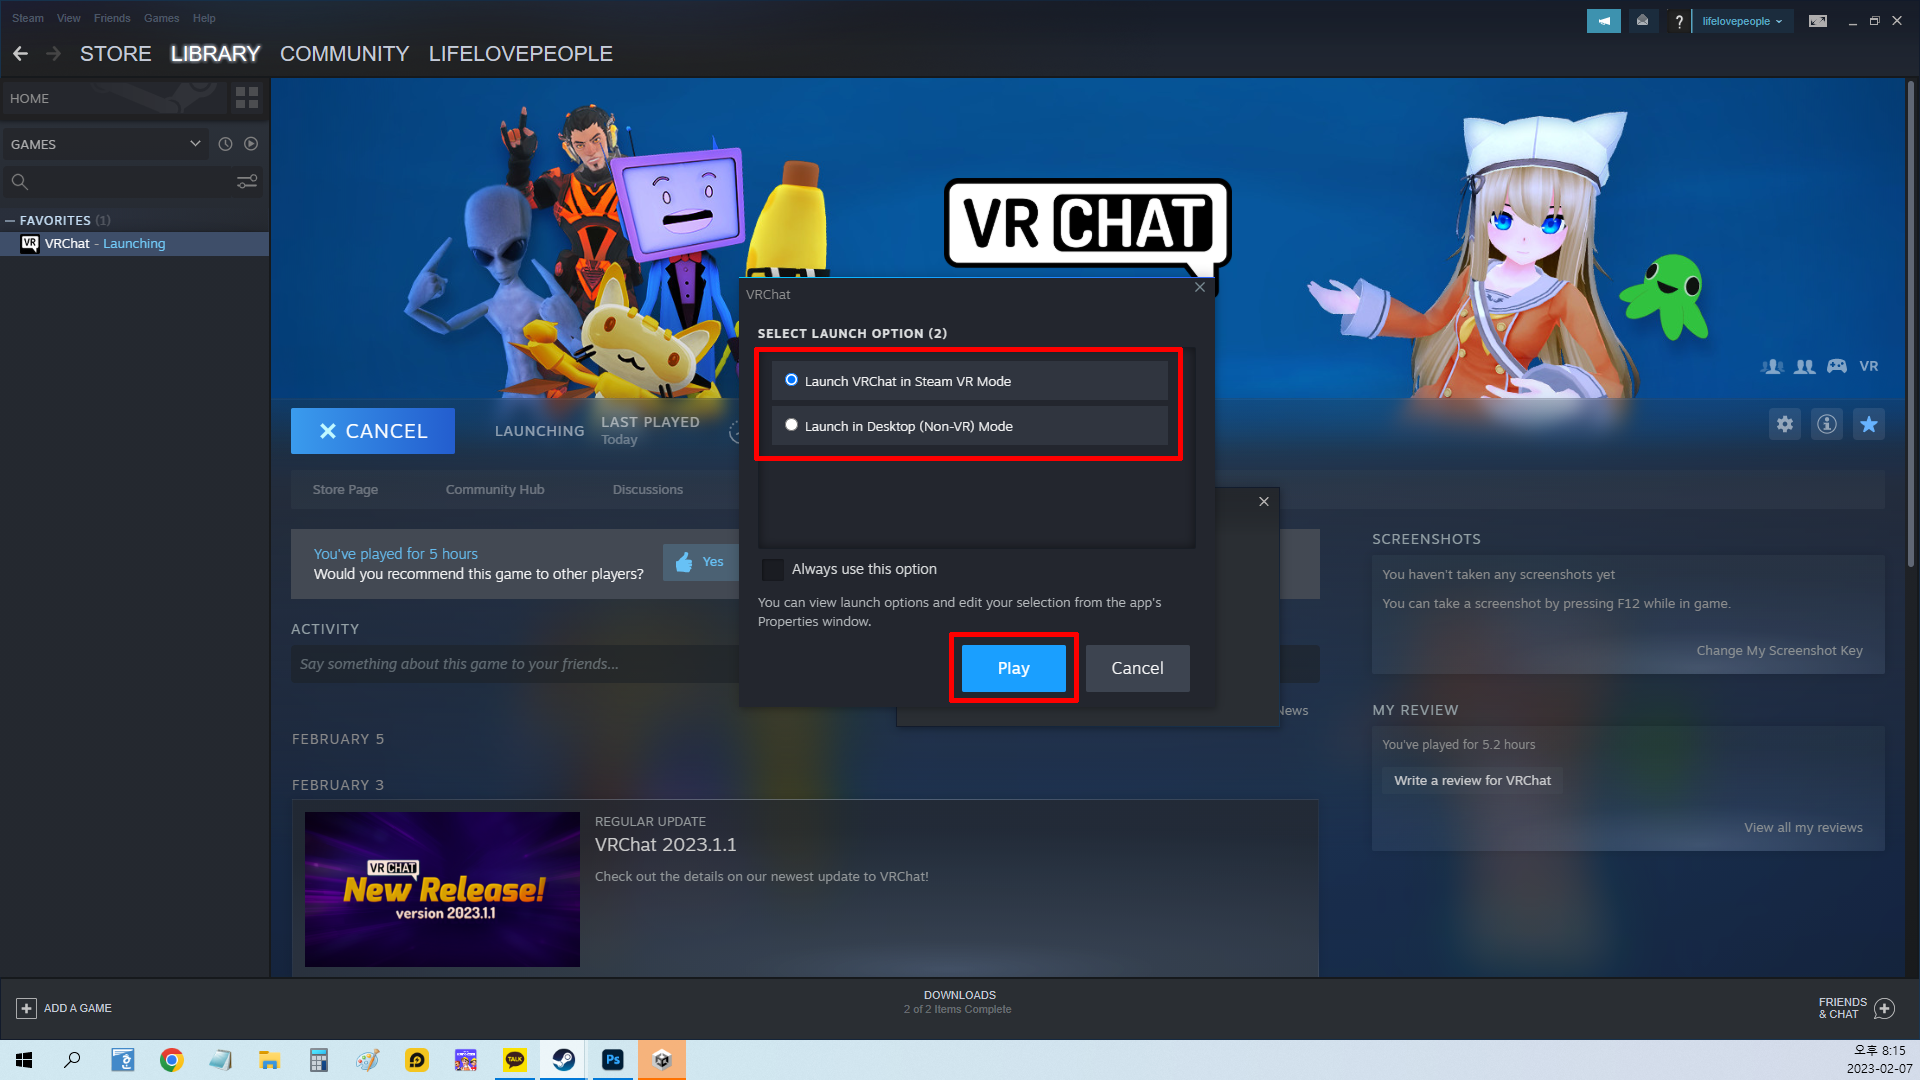Close the popup behind the launch dialog
This screenshot has width=1920, height=1080.
click(x=1264, y=502)
